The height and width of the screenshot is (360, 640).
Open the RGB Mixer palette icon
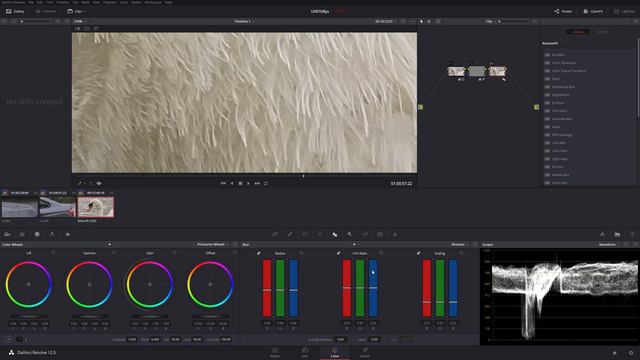(x=52, y=234)
